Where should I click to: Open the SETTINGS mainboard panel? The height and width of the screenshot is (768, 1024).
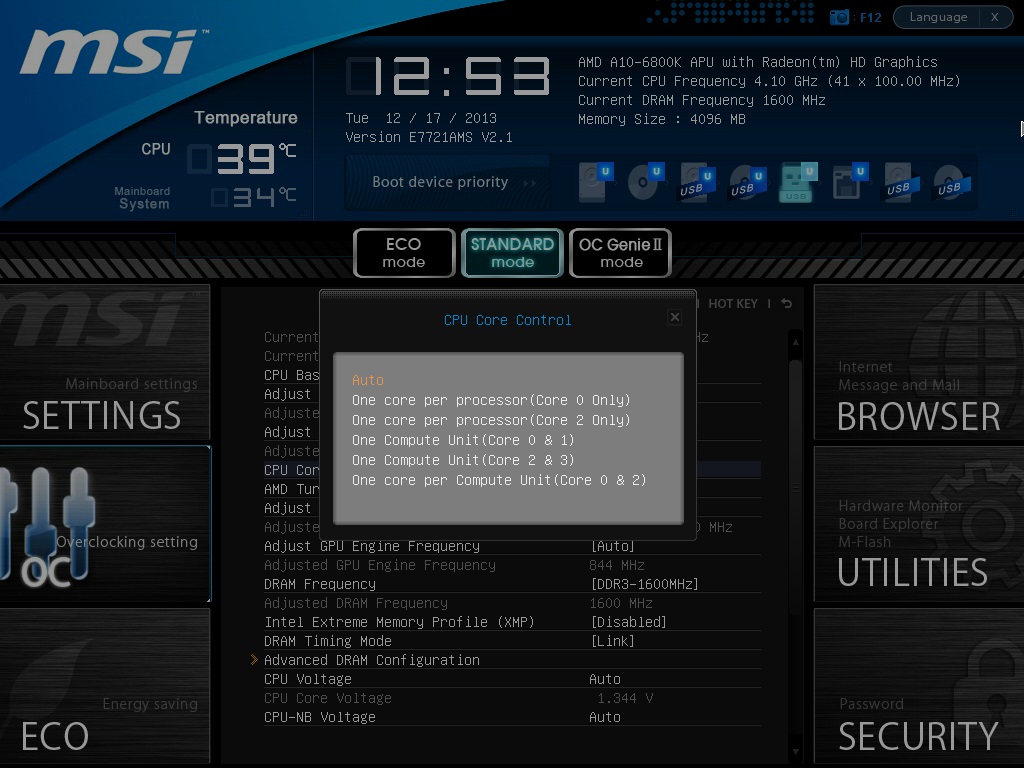[x=104, y=363]
